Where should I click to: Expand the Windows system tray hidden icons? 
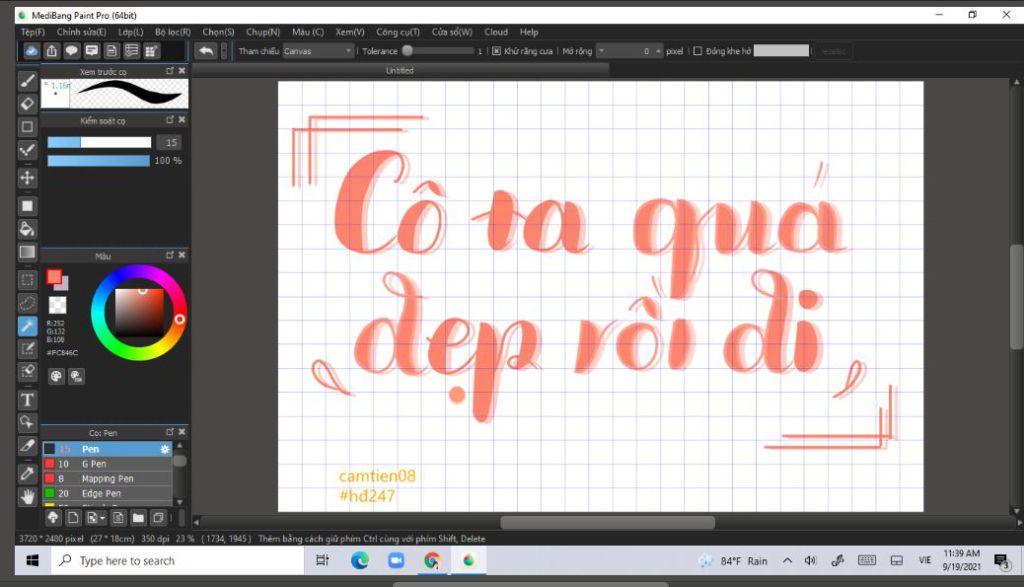[788, 560]
